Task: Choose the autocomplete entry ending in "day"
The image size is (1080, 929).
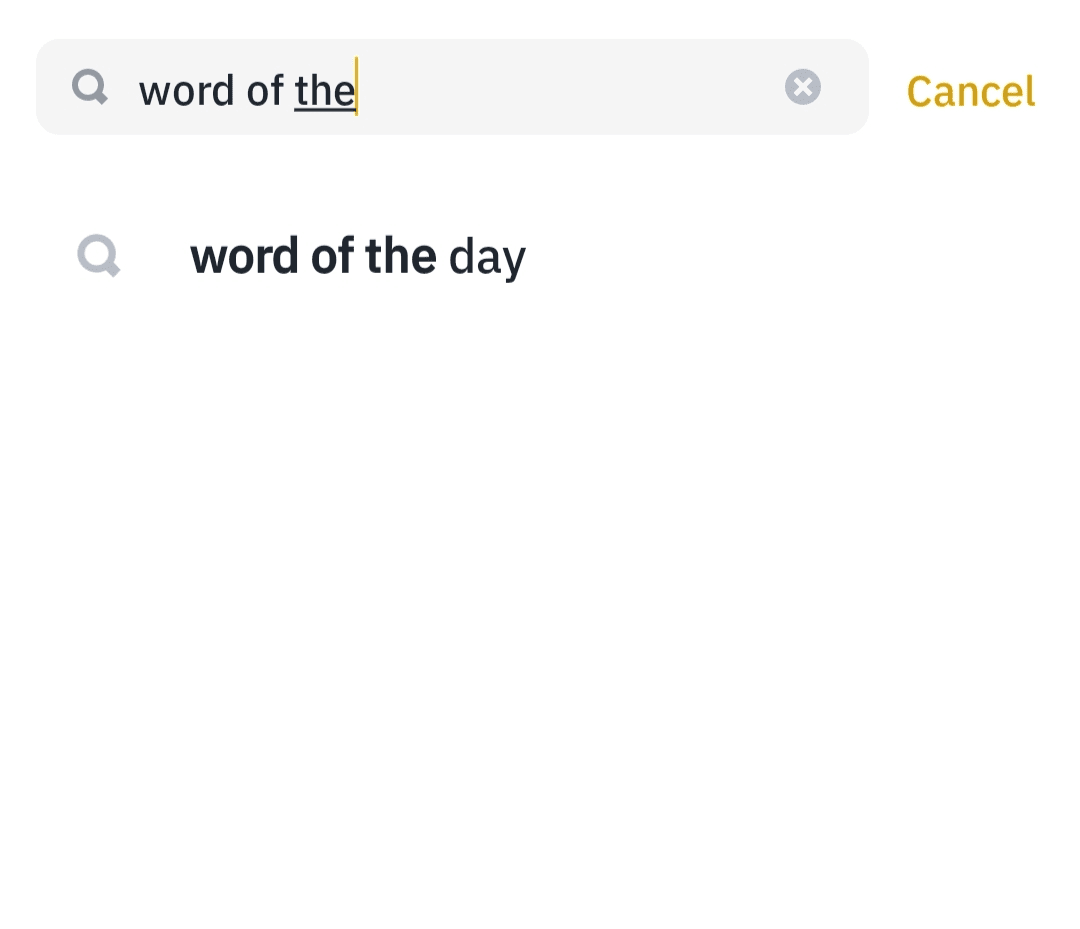Action: pyautogui.click(x=357, y=257)
